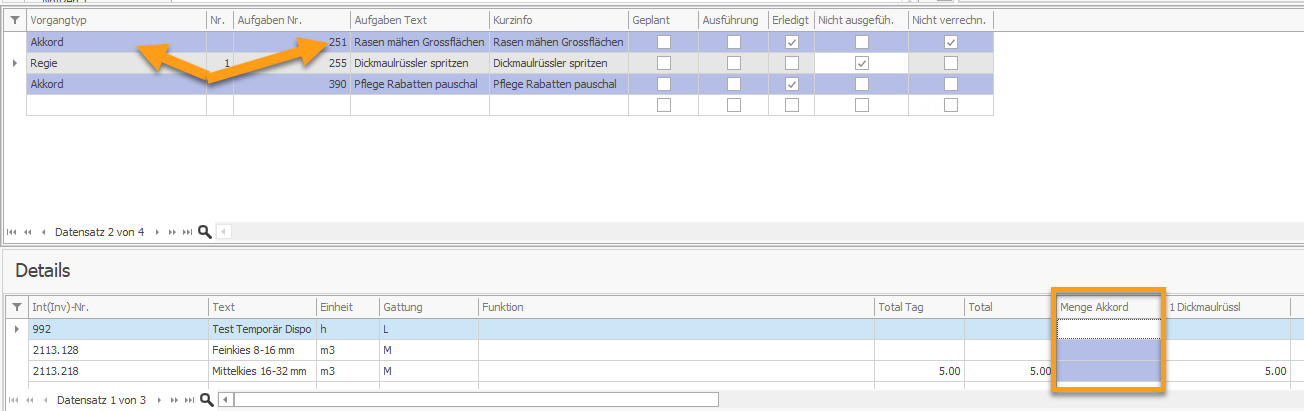The height and width of the screenshot is (411, 1304).
Task: Click left arrow of upper grid scrollbar
Action: pyautogui.click(x=224, y=232)
